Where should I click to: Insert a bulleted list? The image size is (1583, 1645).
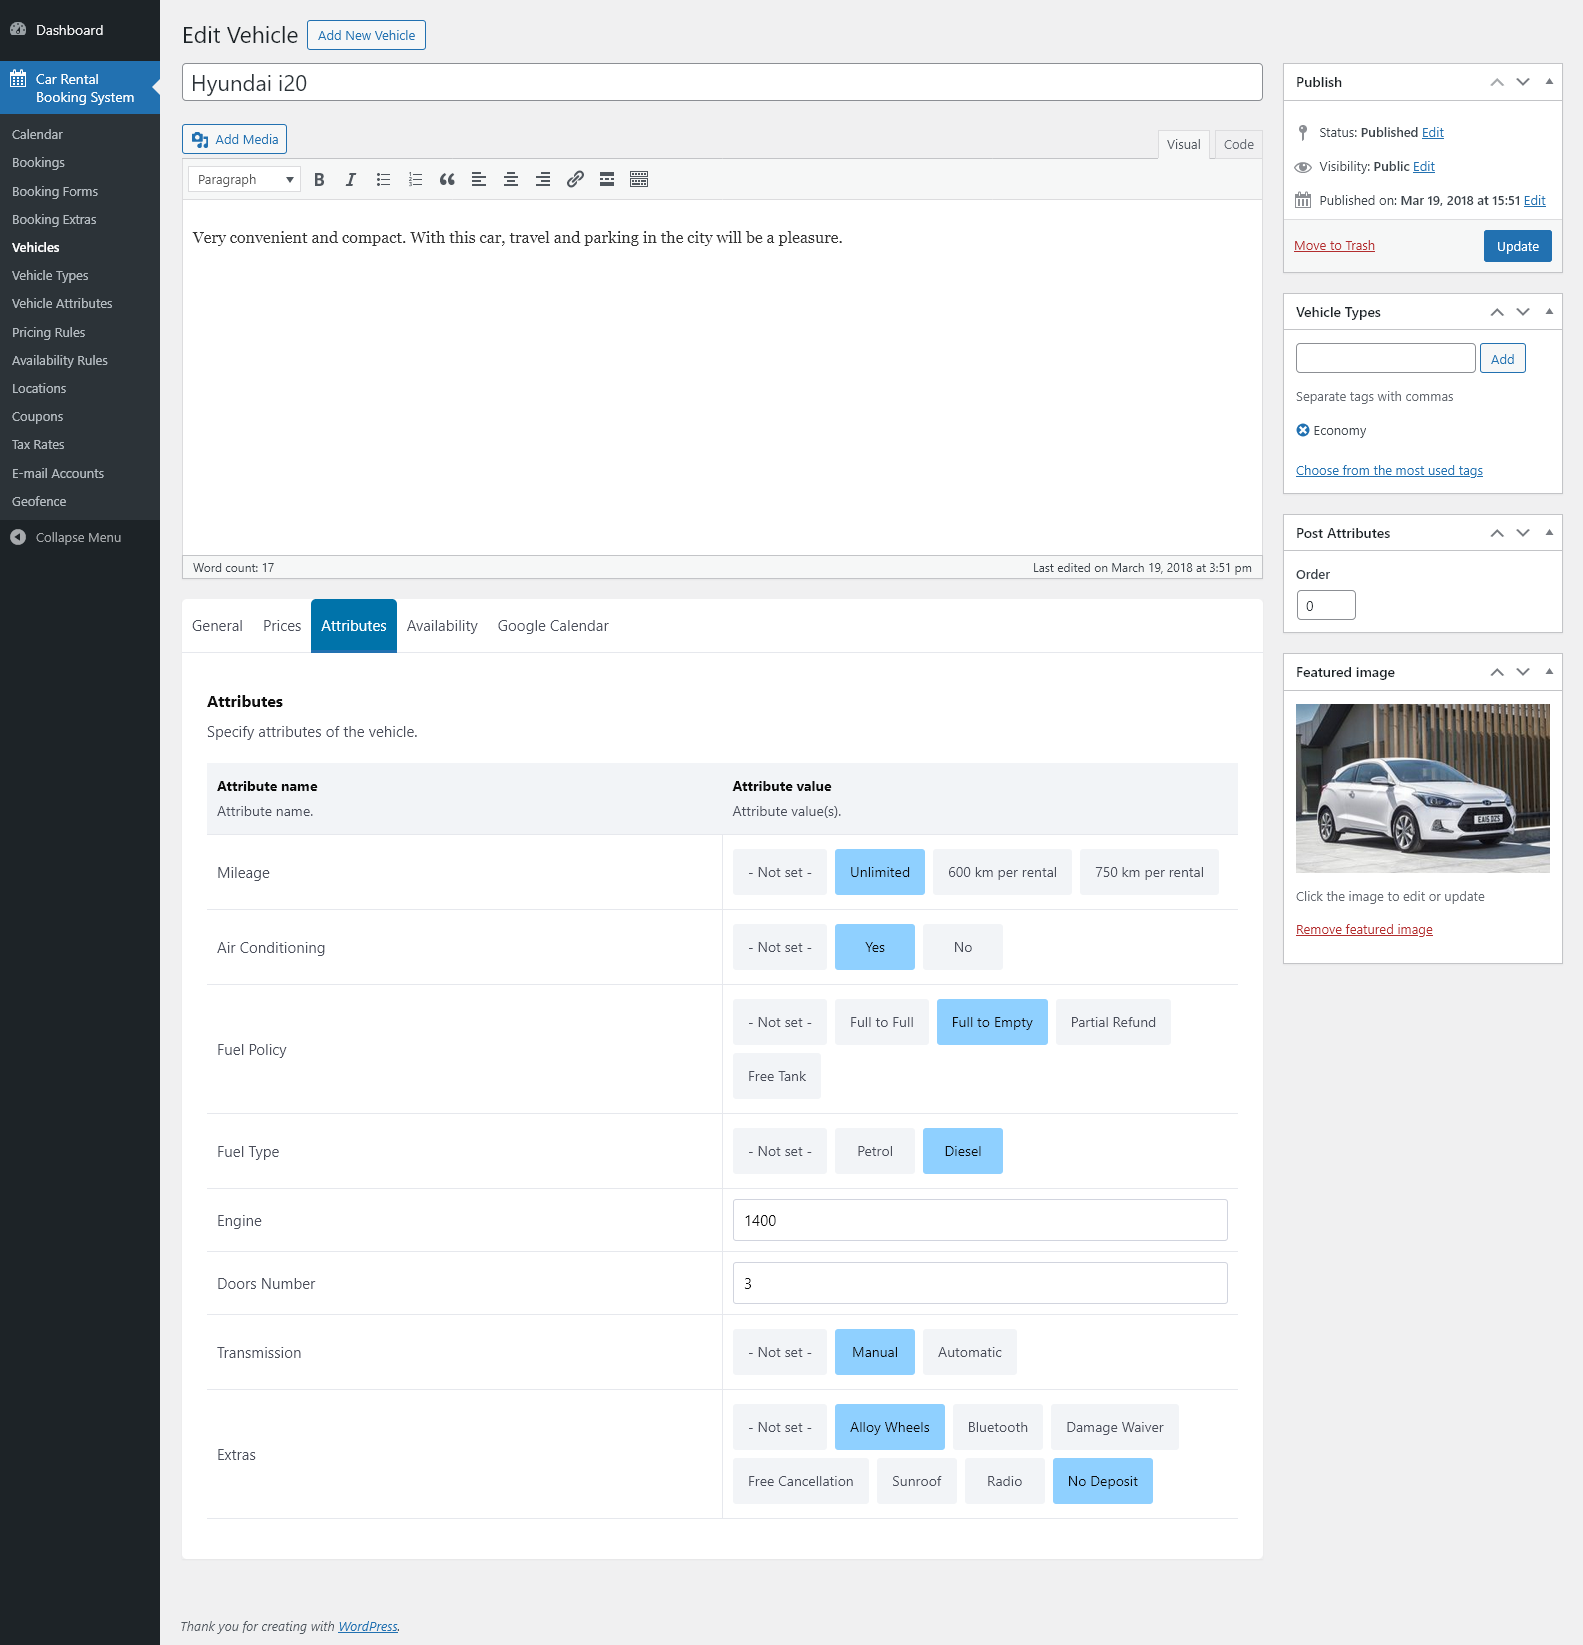[383, 180]
